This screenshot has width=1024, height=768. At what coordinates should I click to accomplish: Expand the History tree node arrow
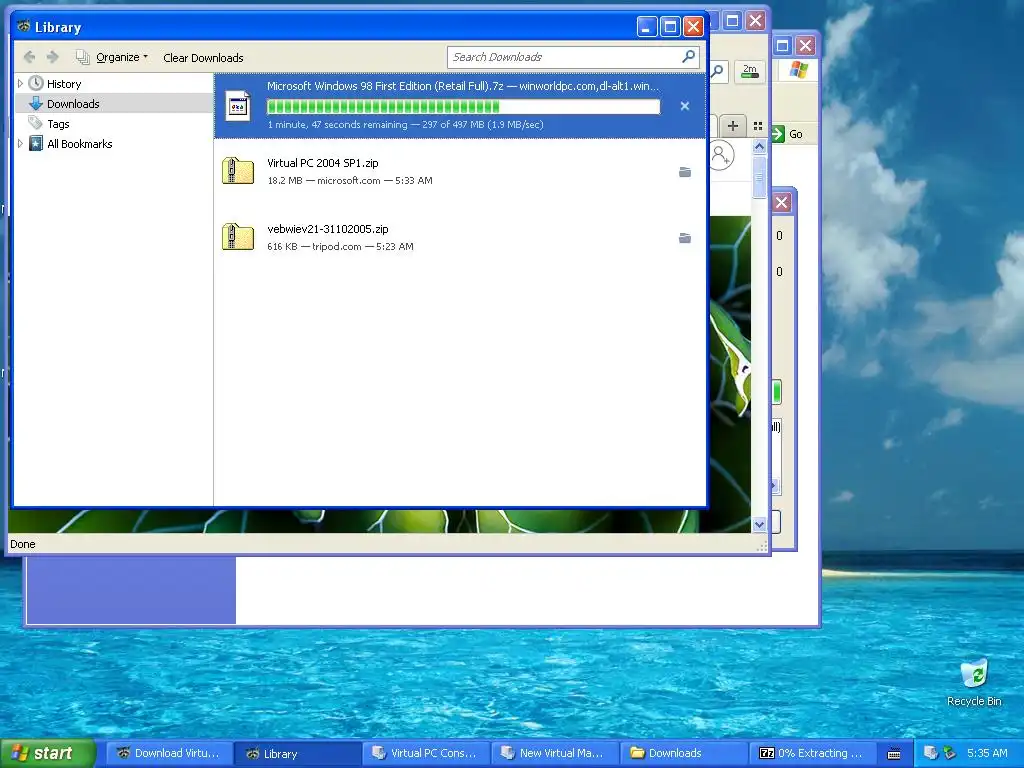coord(20,84)
